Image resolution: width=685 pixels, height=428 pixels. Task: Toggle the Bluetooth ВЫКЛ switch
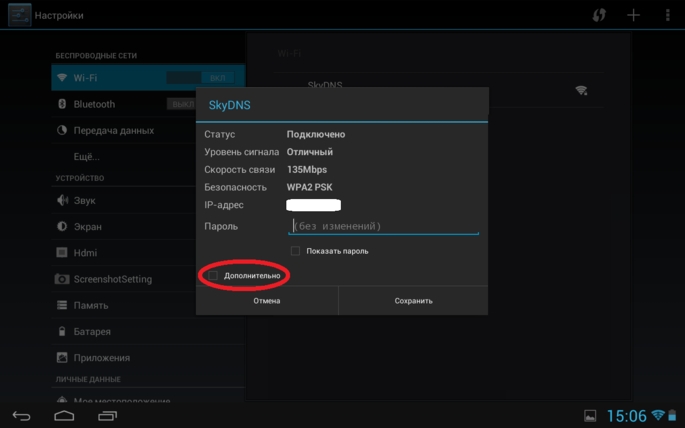[x=181, y=104]
